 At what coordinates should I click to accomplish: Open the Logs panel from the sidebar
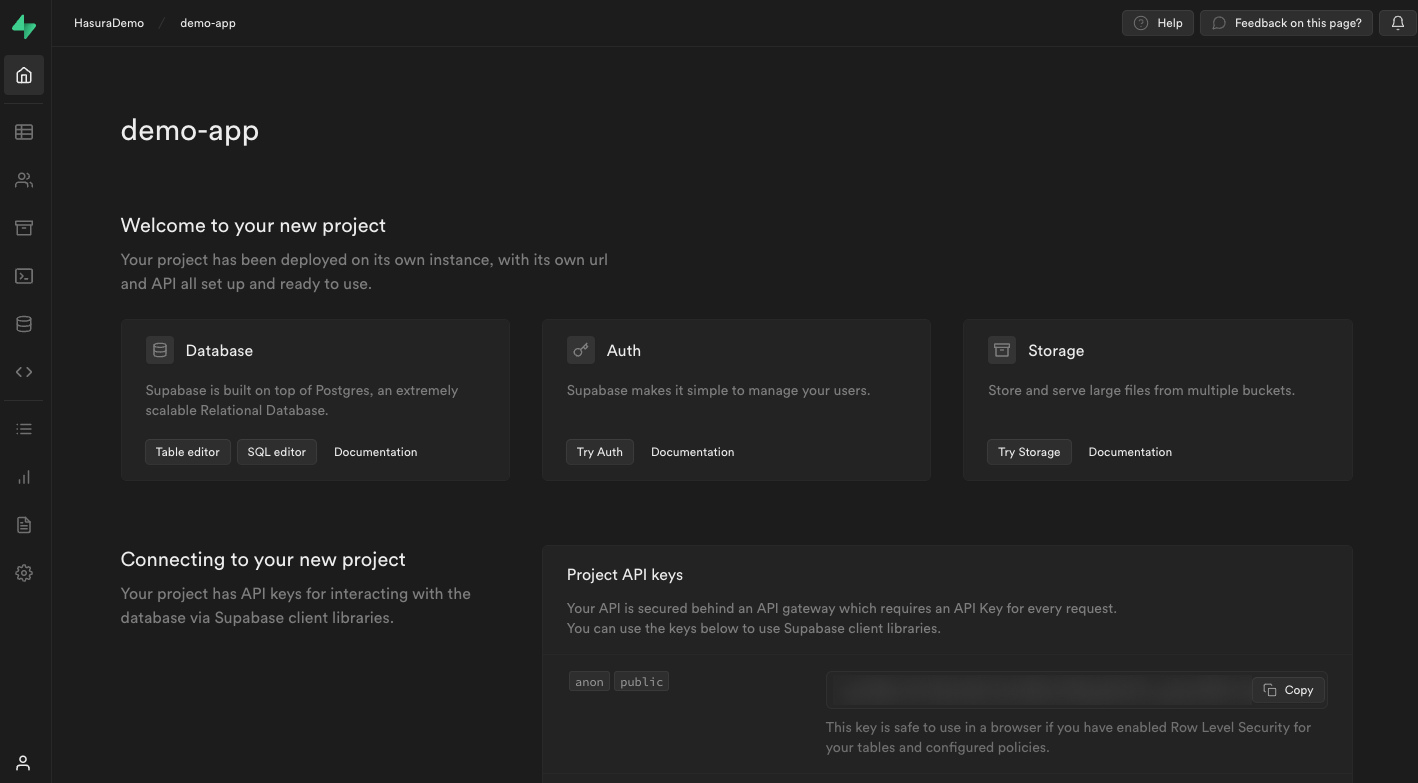point(23,428)
